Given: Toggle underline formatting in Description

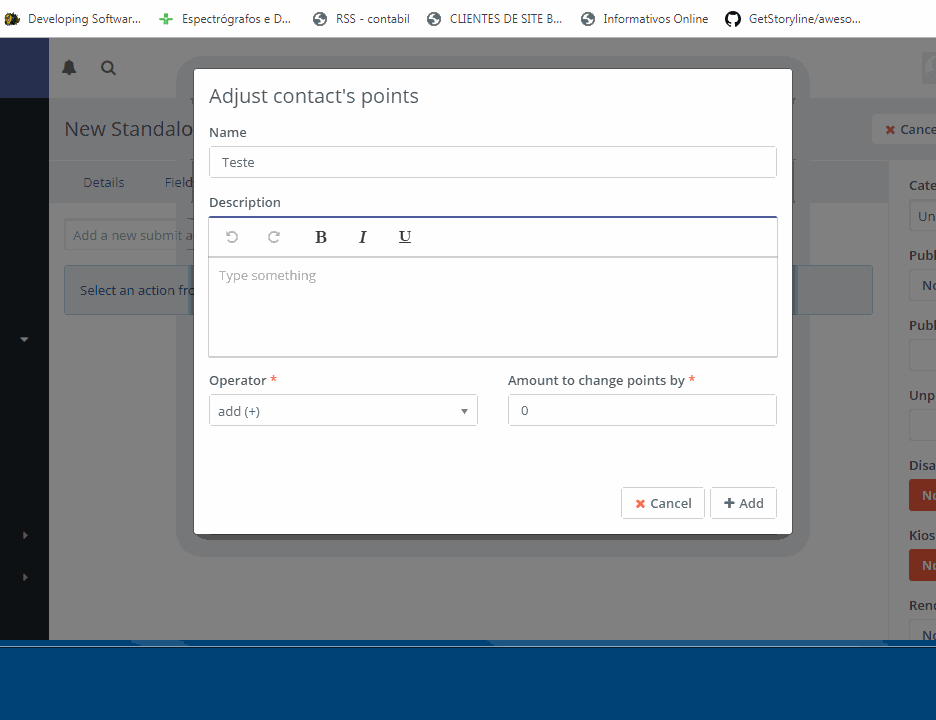Looking at the screenshot, I should click(405, 237).
